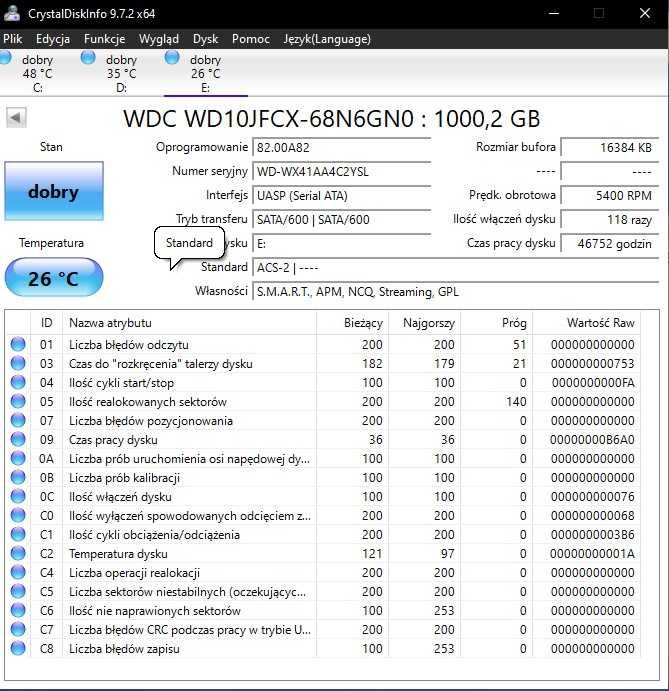Image resolution: width=669 pixels, height=691 pixels.
Task: Click the 'Próg' column header
Action: tap(497, 323)
